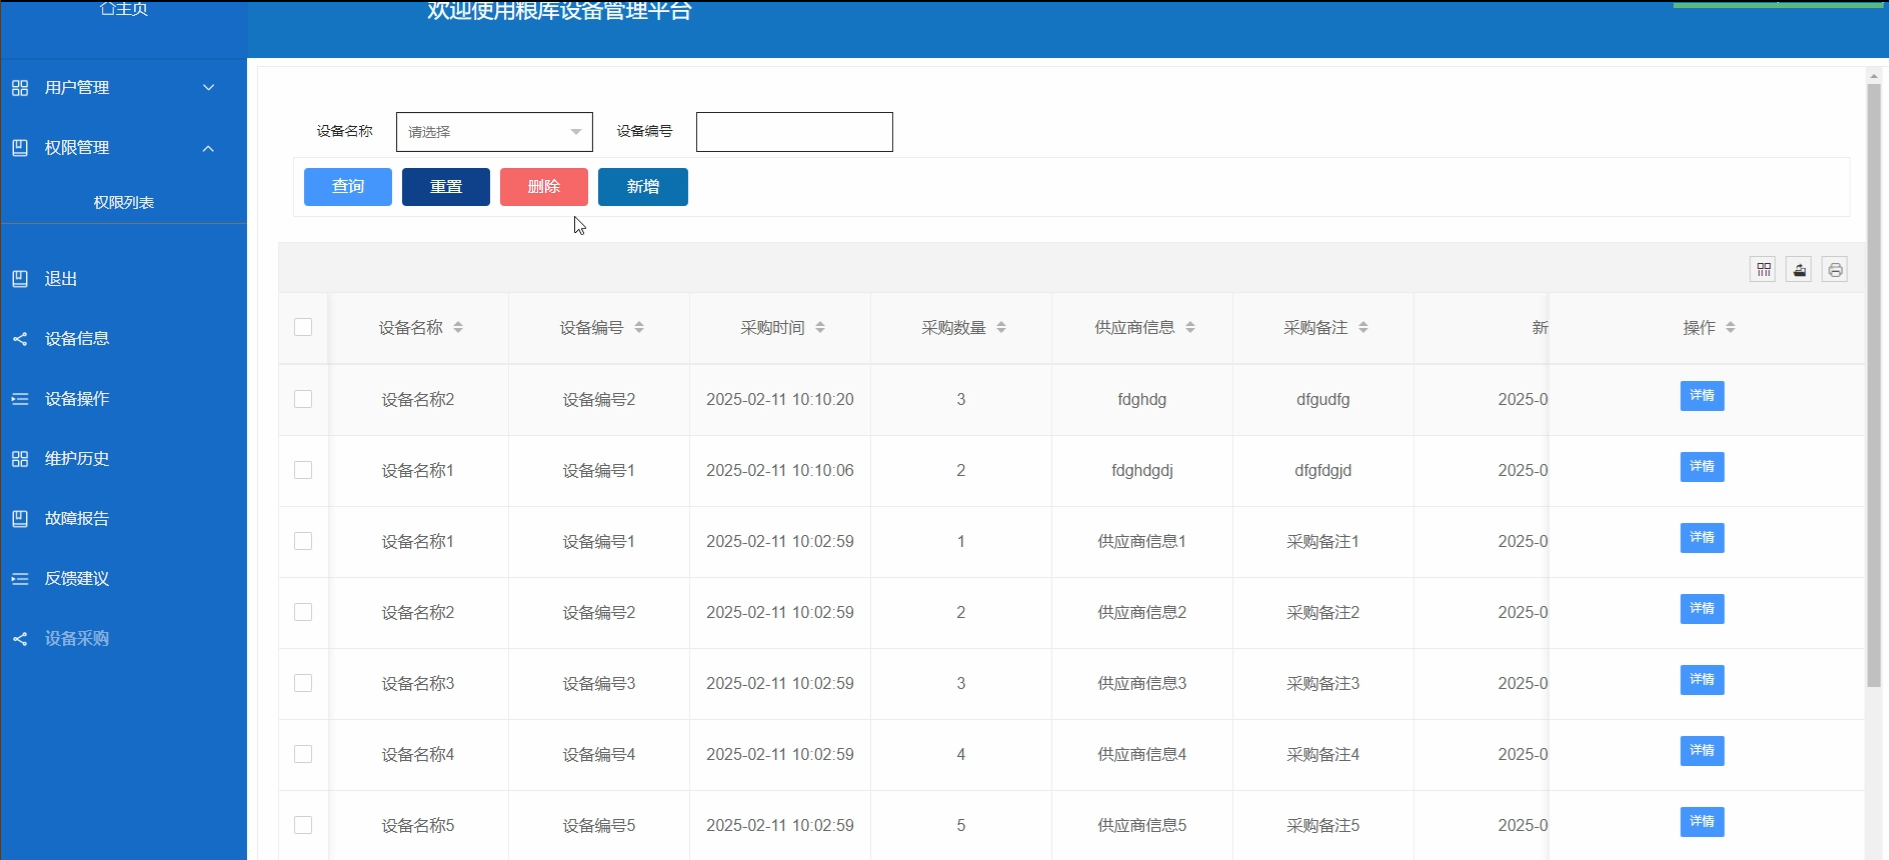
Task: Click the 用户管理 sidebar icon
Action: click(x=20, y=88)
